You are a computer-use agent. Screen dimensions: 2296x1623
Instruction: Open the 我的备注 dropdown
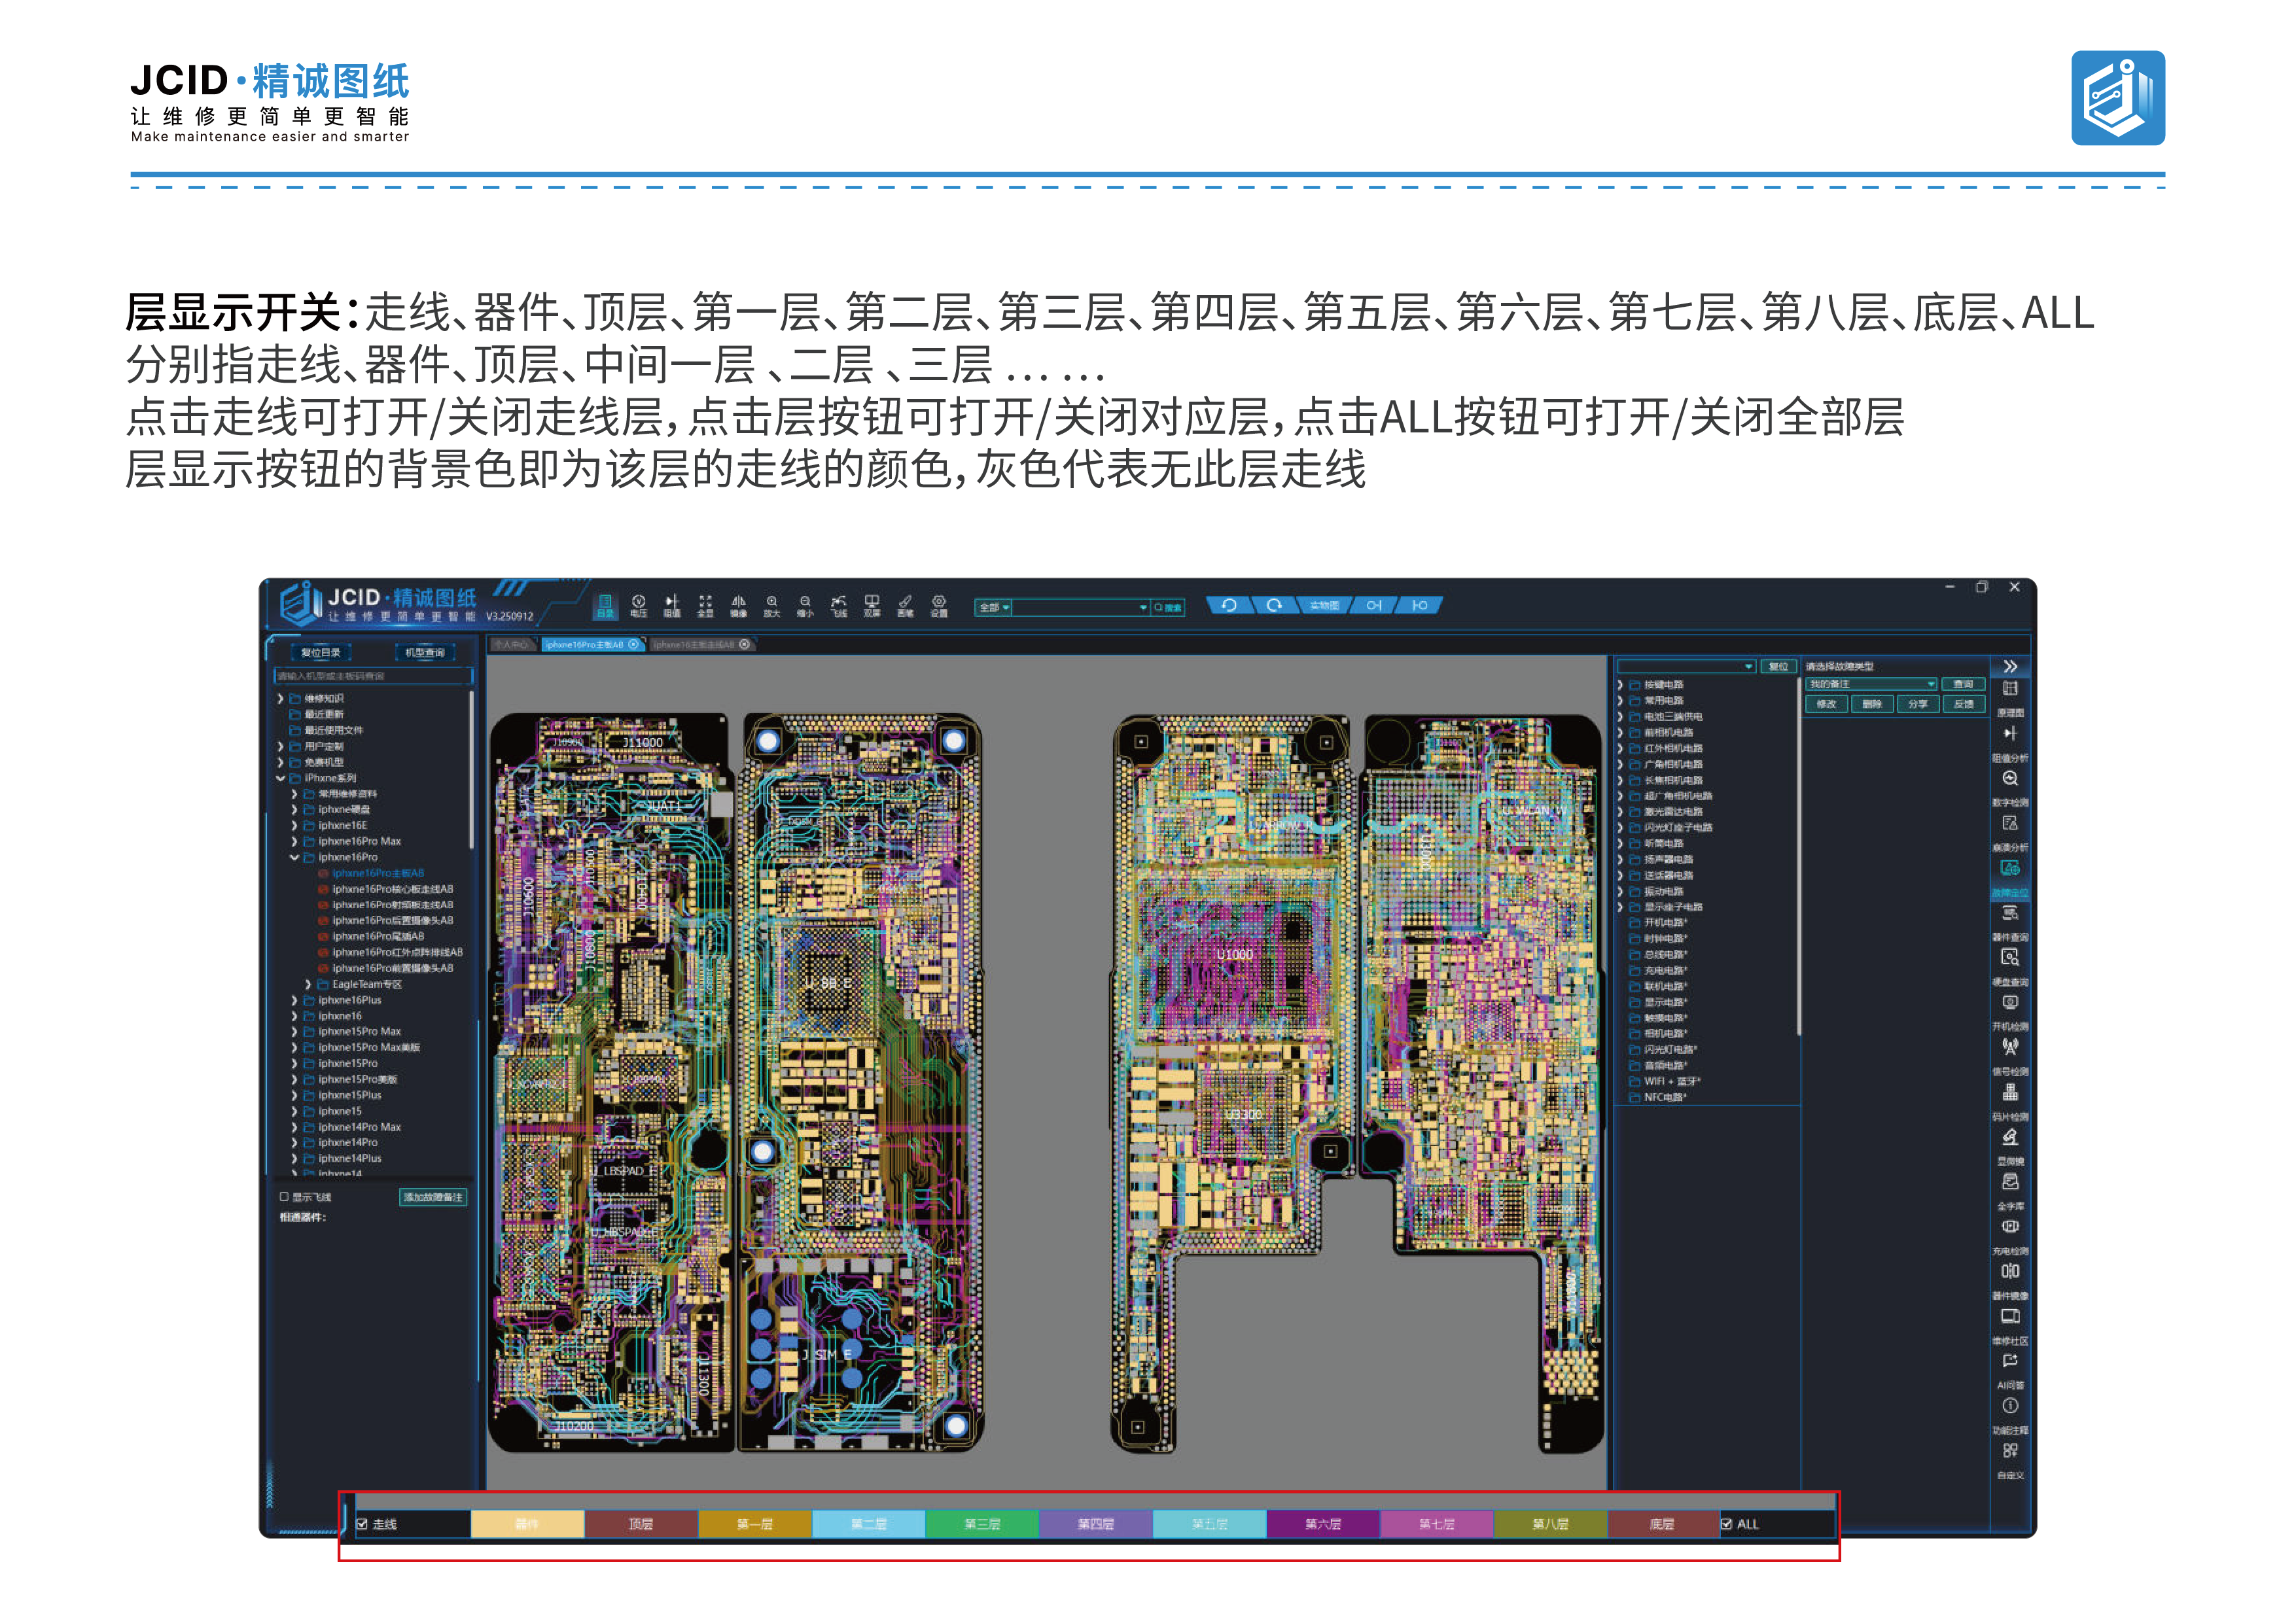click(1871, 684)
